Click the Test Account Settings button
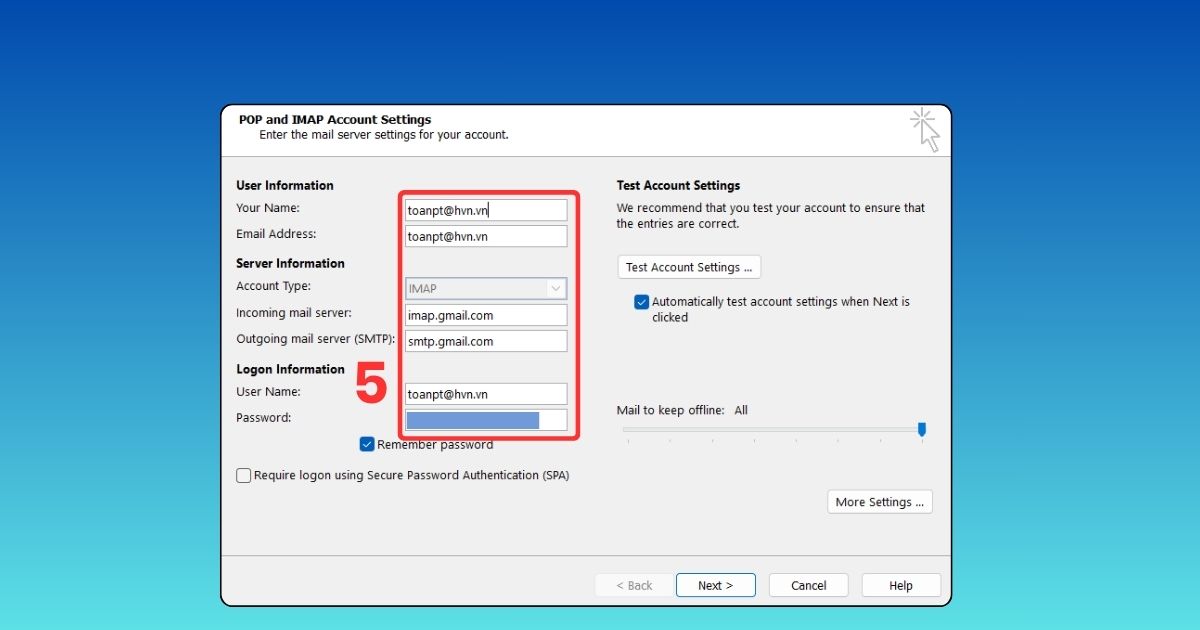The image size is (1200, 630). [688, 267]
